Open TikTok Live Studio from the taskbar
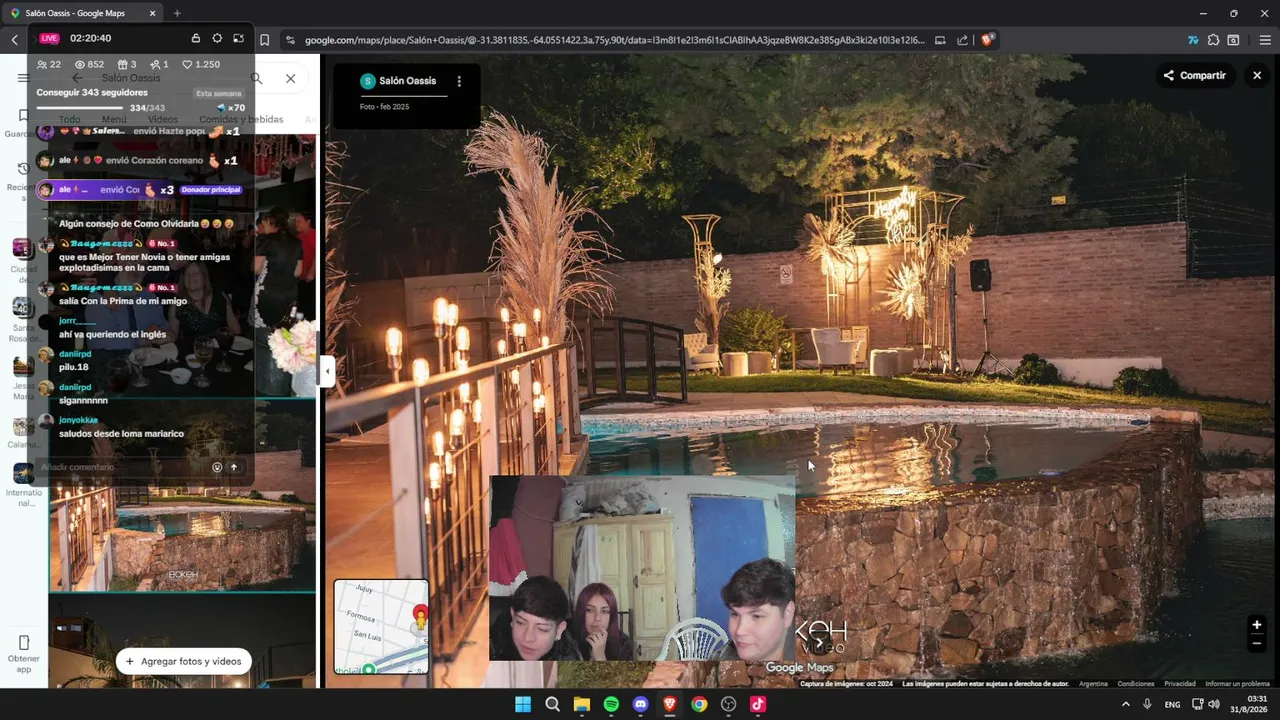The height and width of the screenshot is (720, 1280). click(x=758, y=704)
